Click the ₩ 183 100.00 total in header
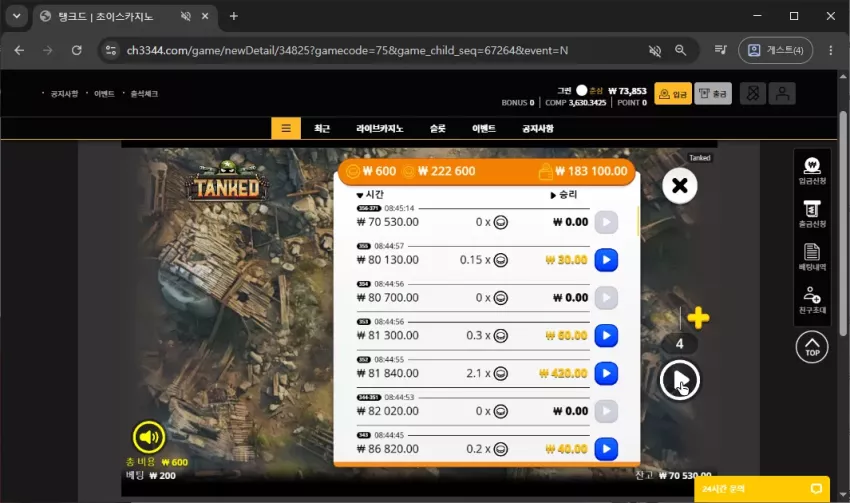Image resolution: width=850 pixels, height=503 pixels. [x=591, y=171]
